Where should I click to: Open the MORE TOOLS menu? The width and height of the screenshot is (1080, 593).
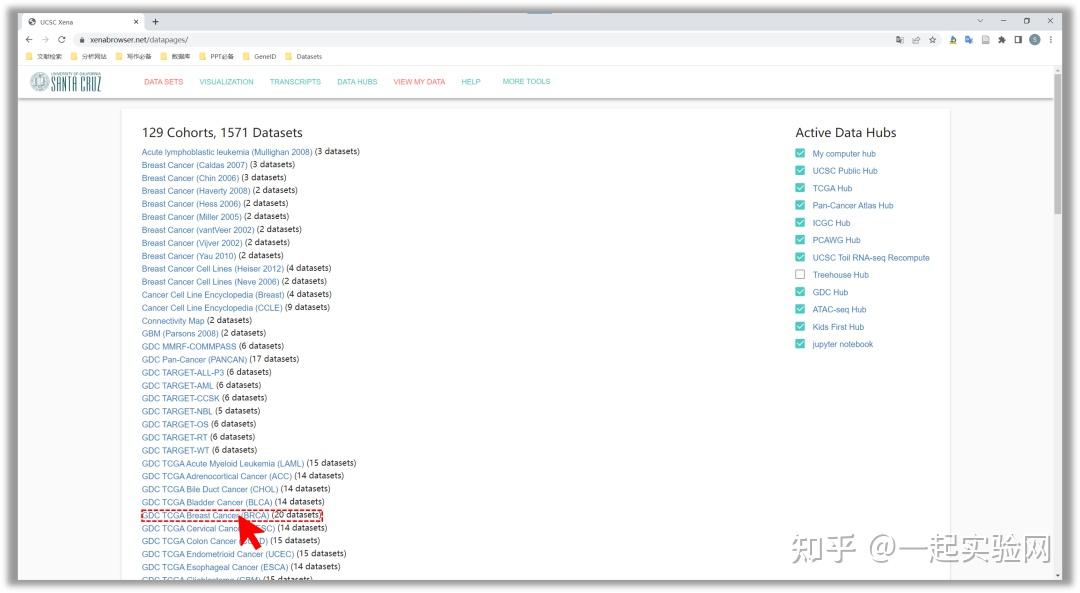pyautogui.click(x=526, y=81)
